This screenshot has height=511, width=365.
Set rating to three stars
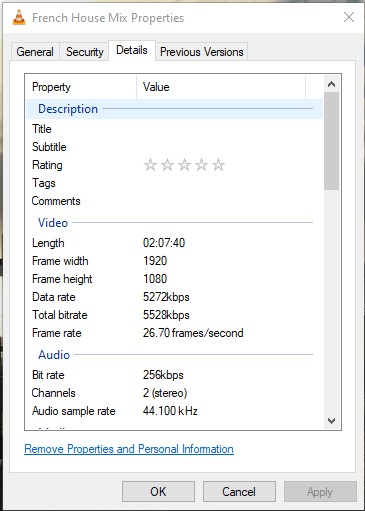tap(184, 165)
